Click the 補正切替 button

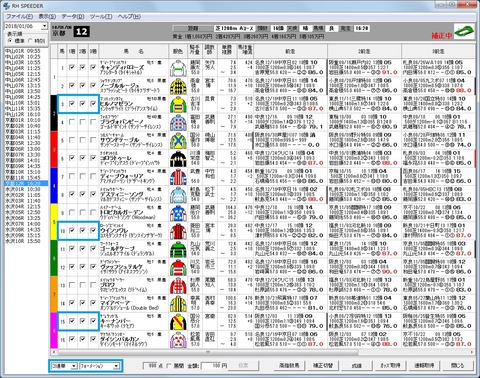(x=323, y=365)
